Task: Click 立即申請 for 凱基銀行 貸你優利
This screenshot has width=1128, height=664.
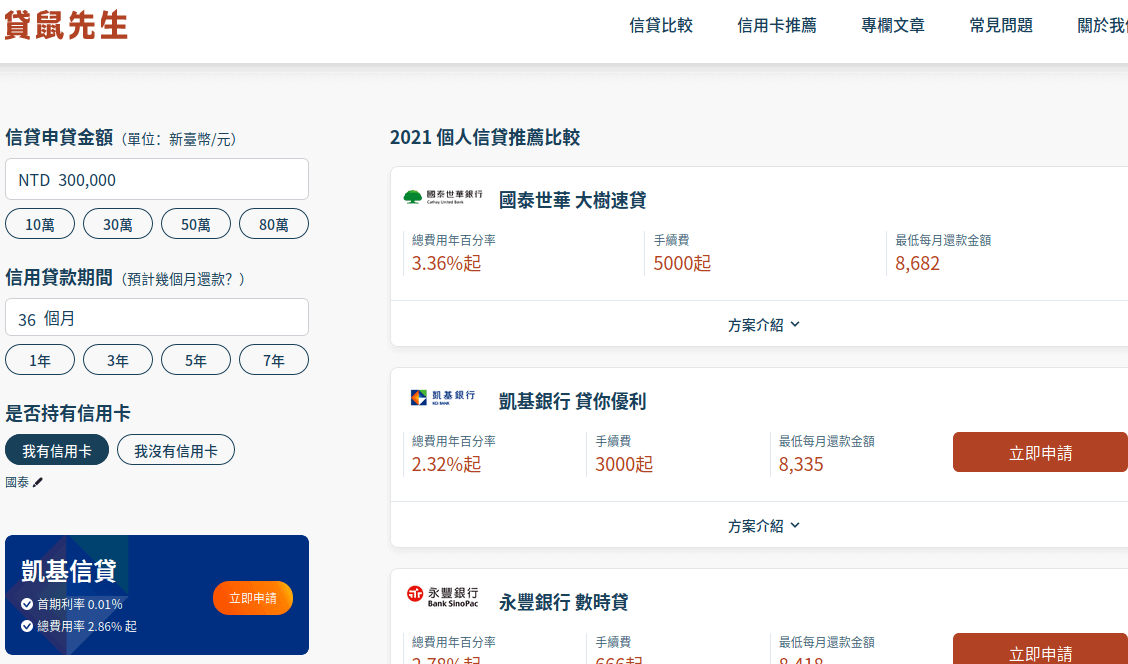Action: [1040, 452]
